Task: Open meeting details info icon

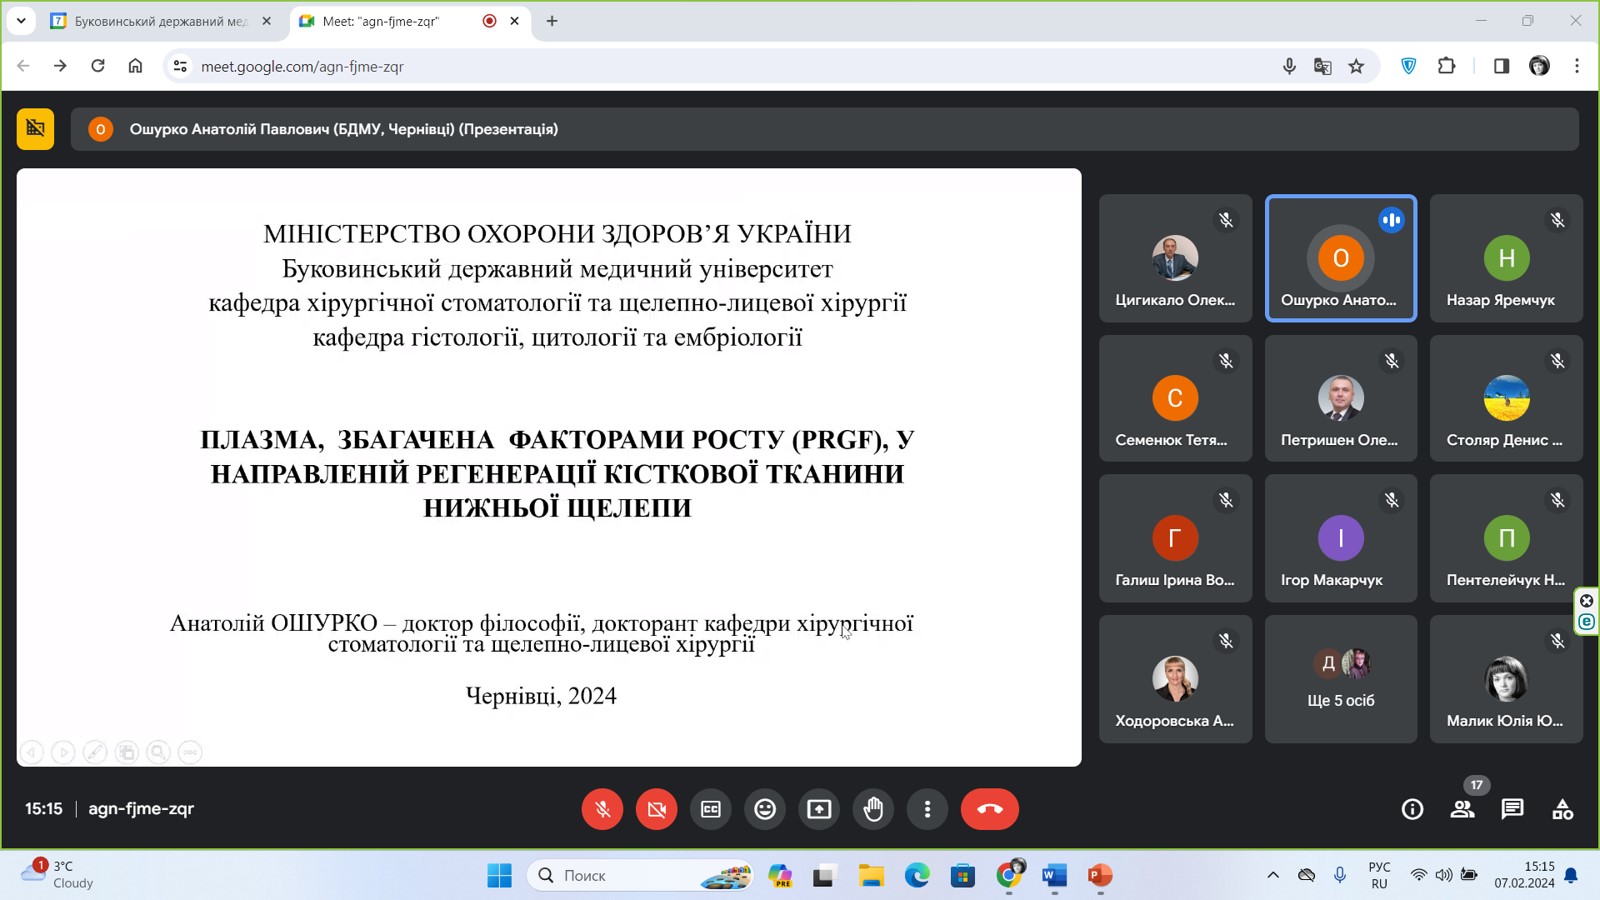Action: [x=1412, y=809]
